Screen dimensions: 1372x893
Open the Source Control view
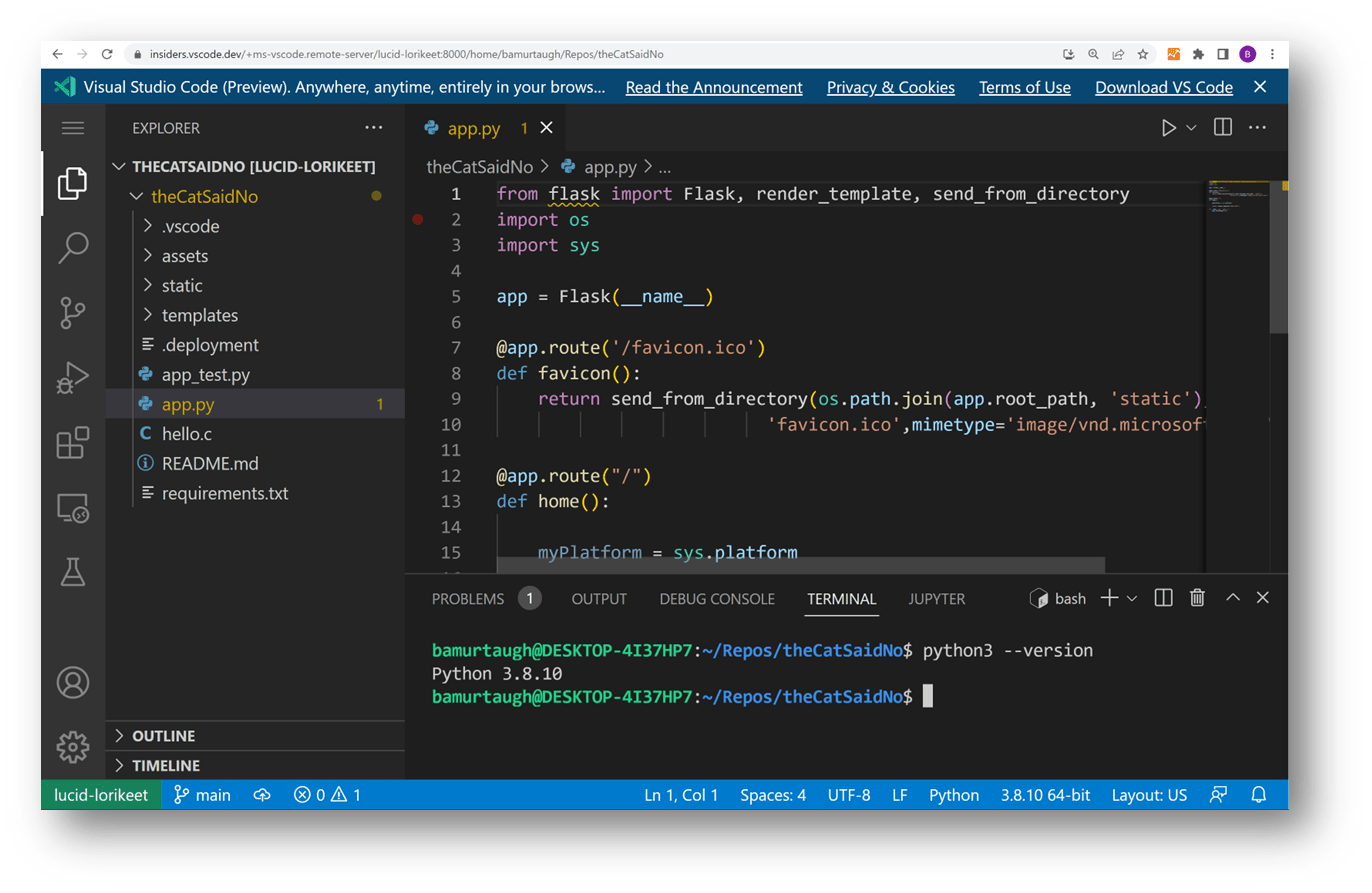tap(73, 313)
